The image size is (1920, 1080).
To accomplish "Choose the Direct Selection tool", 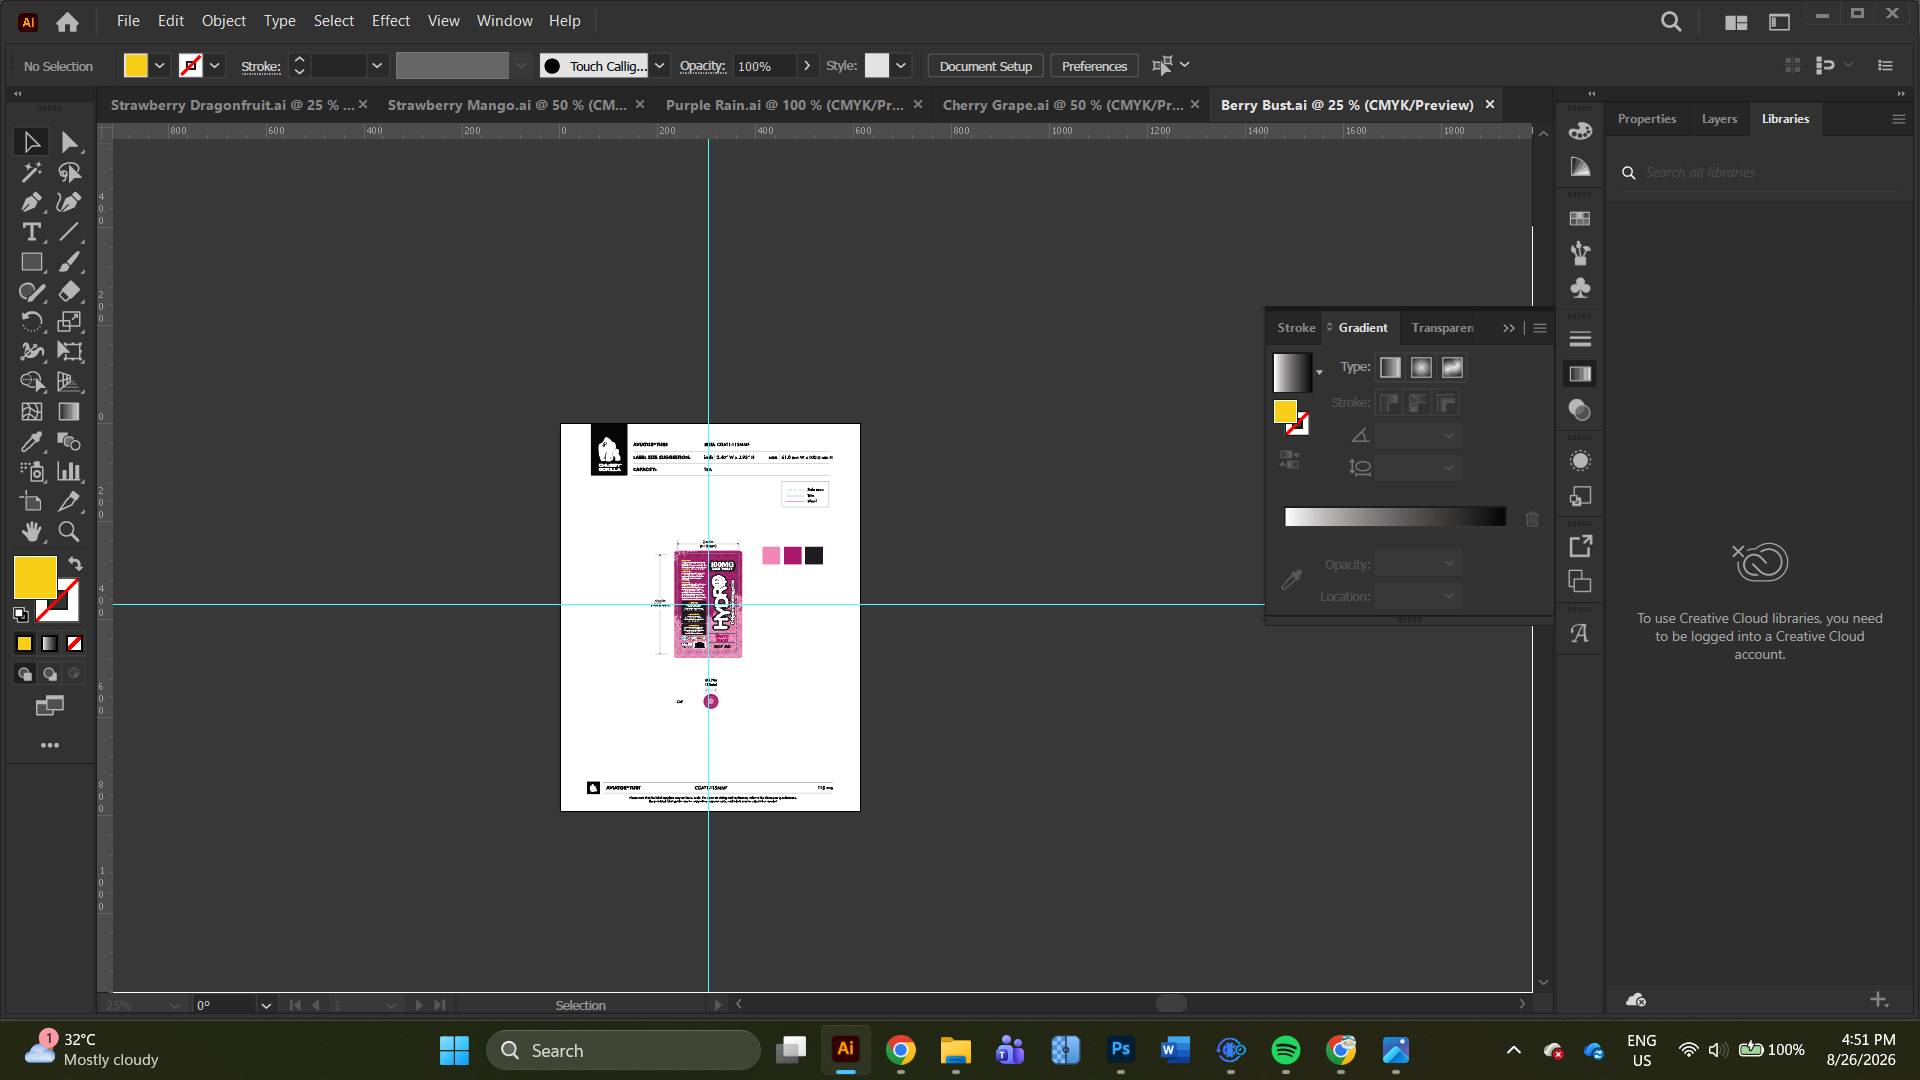I will [x=69, y=142].
